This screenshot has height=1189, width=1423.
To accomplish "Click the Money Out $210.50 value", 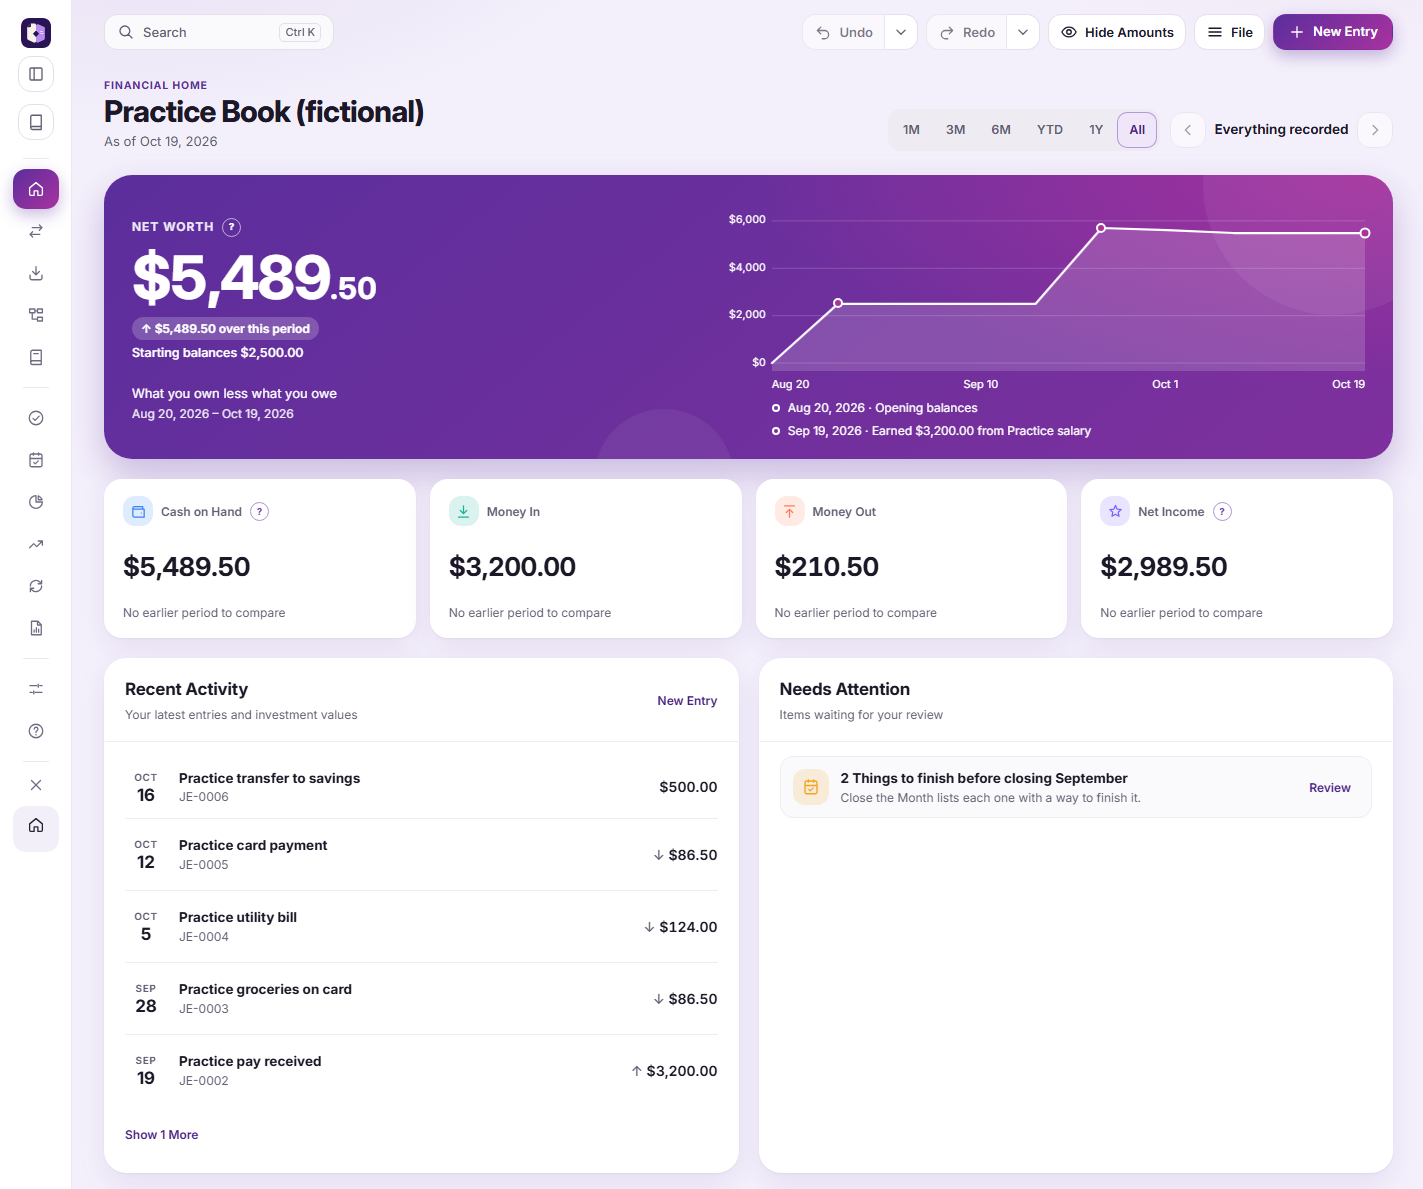I will coord(826,567).
